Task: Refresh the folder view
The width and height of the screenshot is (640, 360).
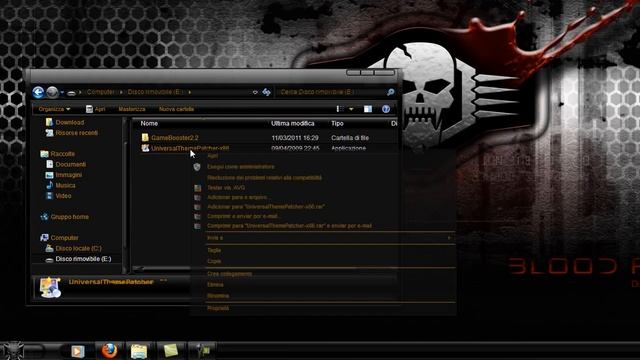Action: 267,92
